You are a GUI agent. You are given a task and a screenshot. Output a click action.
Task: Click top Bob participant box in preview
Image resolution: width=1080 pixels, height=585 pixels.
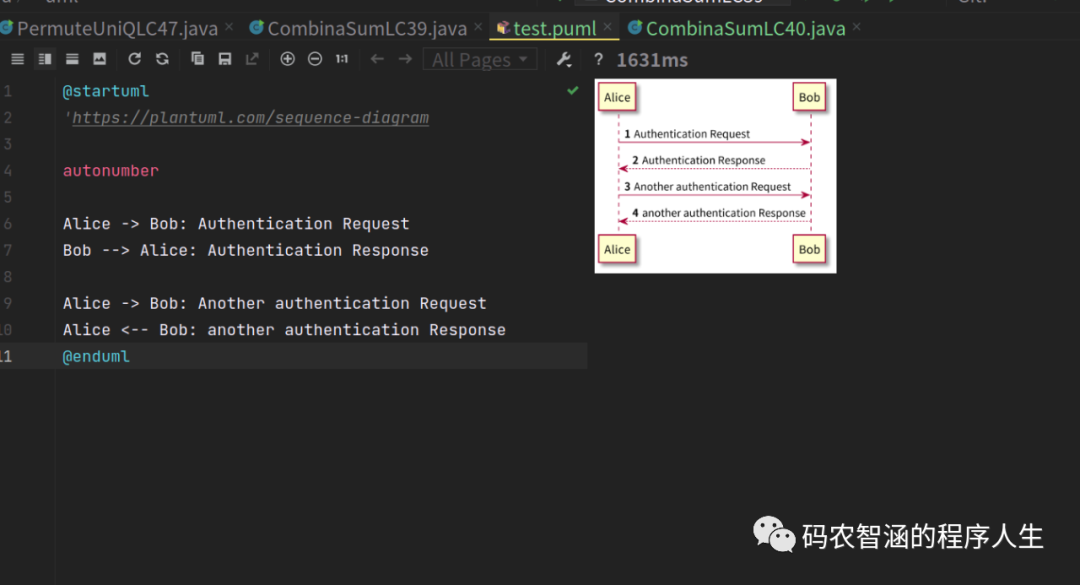[x=809, y=97]
